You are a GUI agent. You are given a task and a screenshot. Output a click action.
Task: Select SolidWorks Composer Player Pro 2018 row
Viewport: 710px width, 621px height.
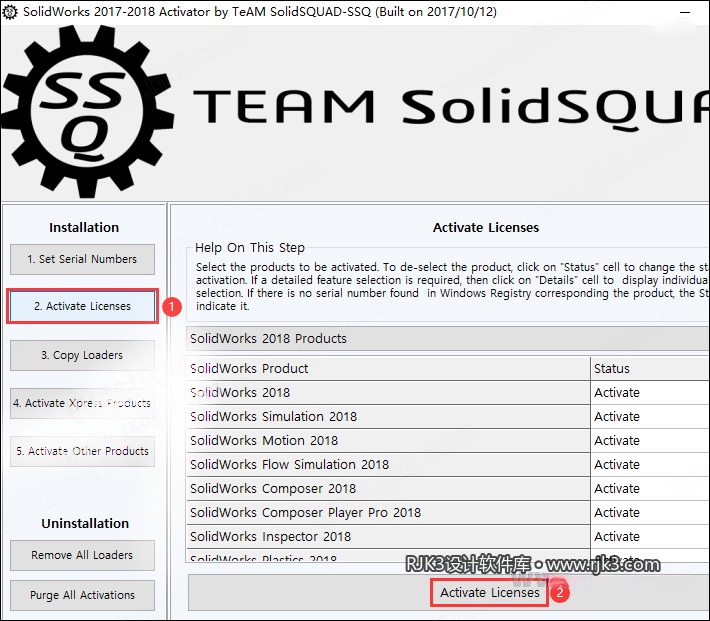[388, 512]
